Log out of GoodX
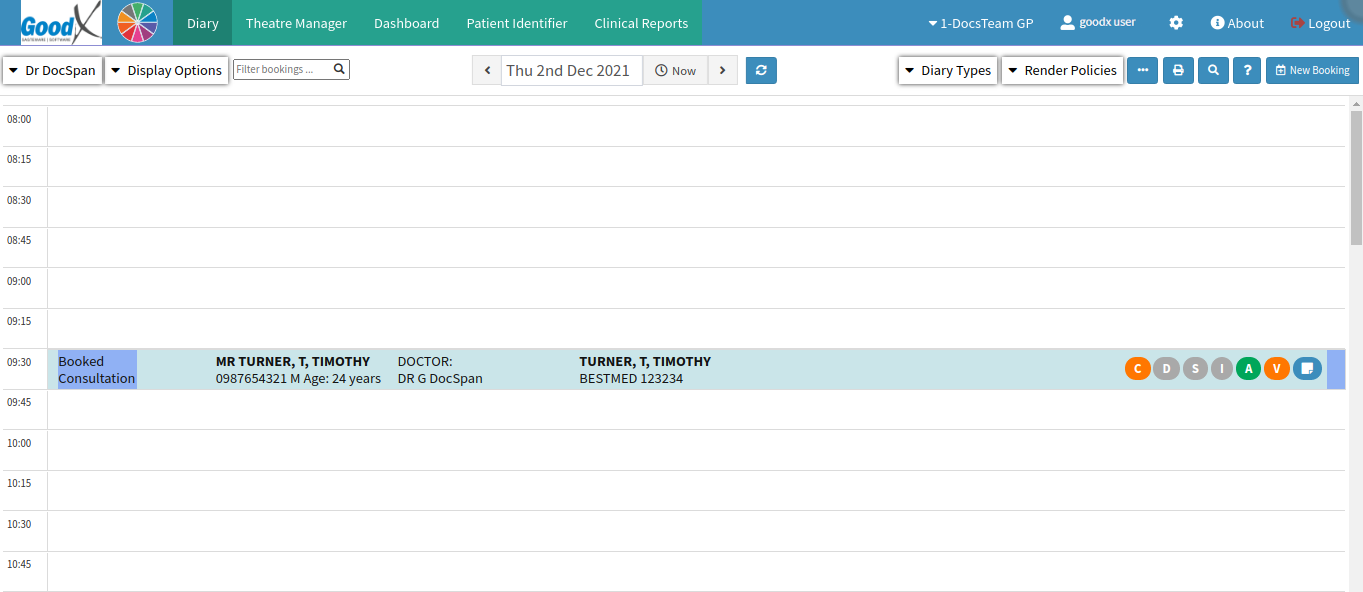Viewport: 1363px width, 592px height. coord(1321,23)
